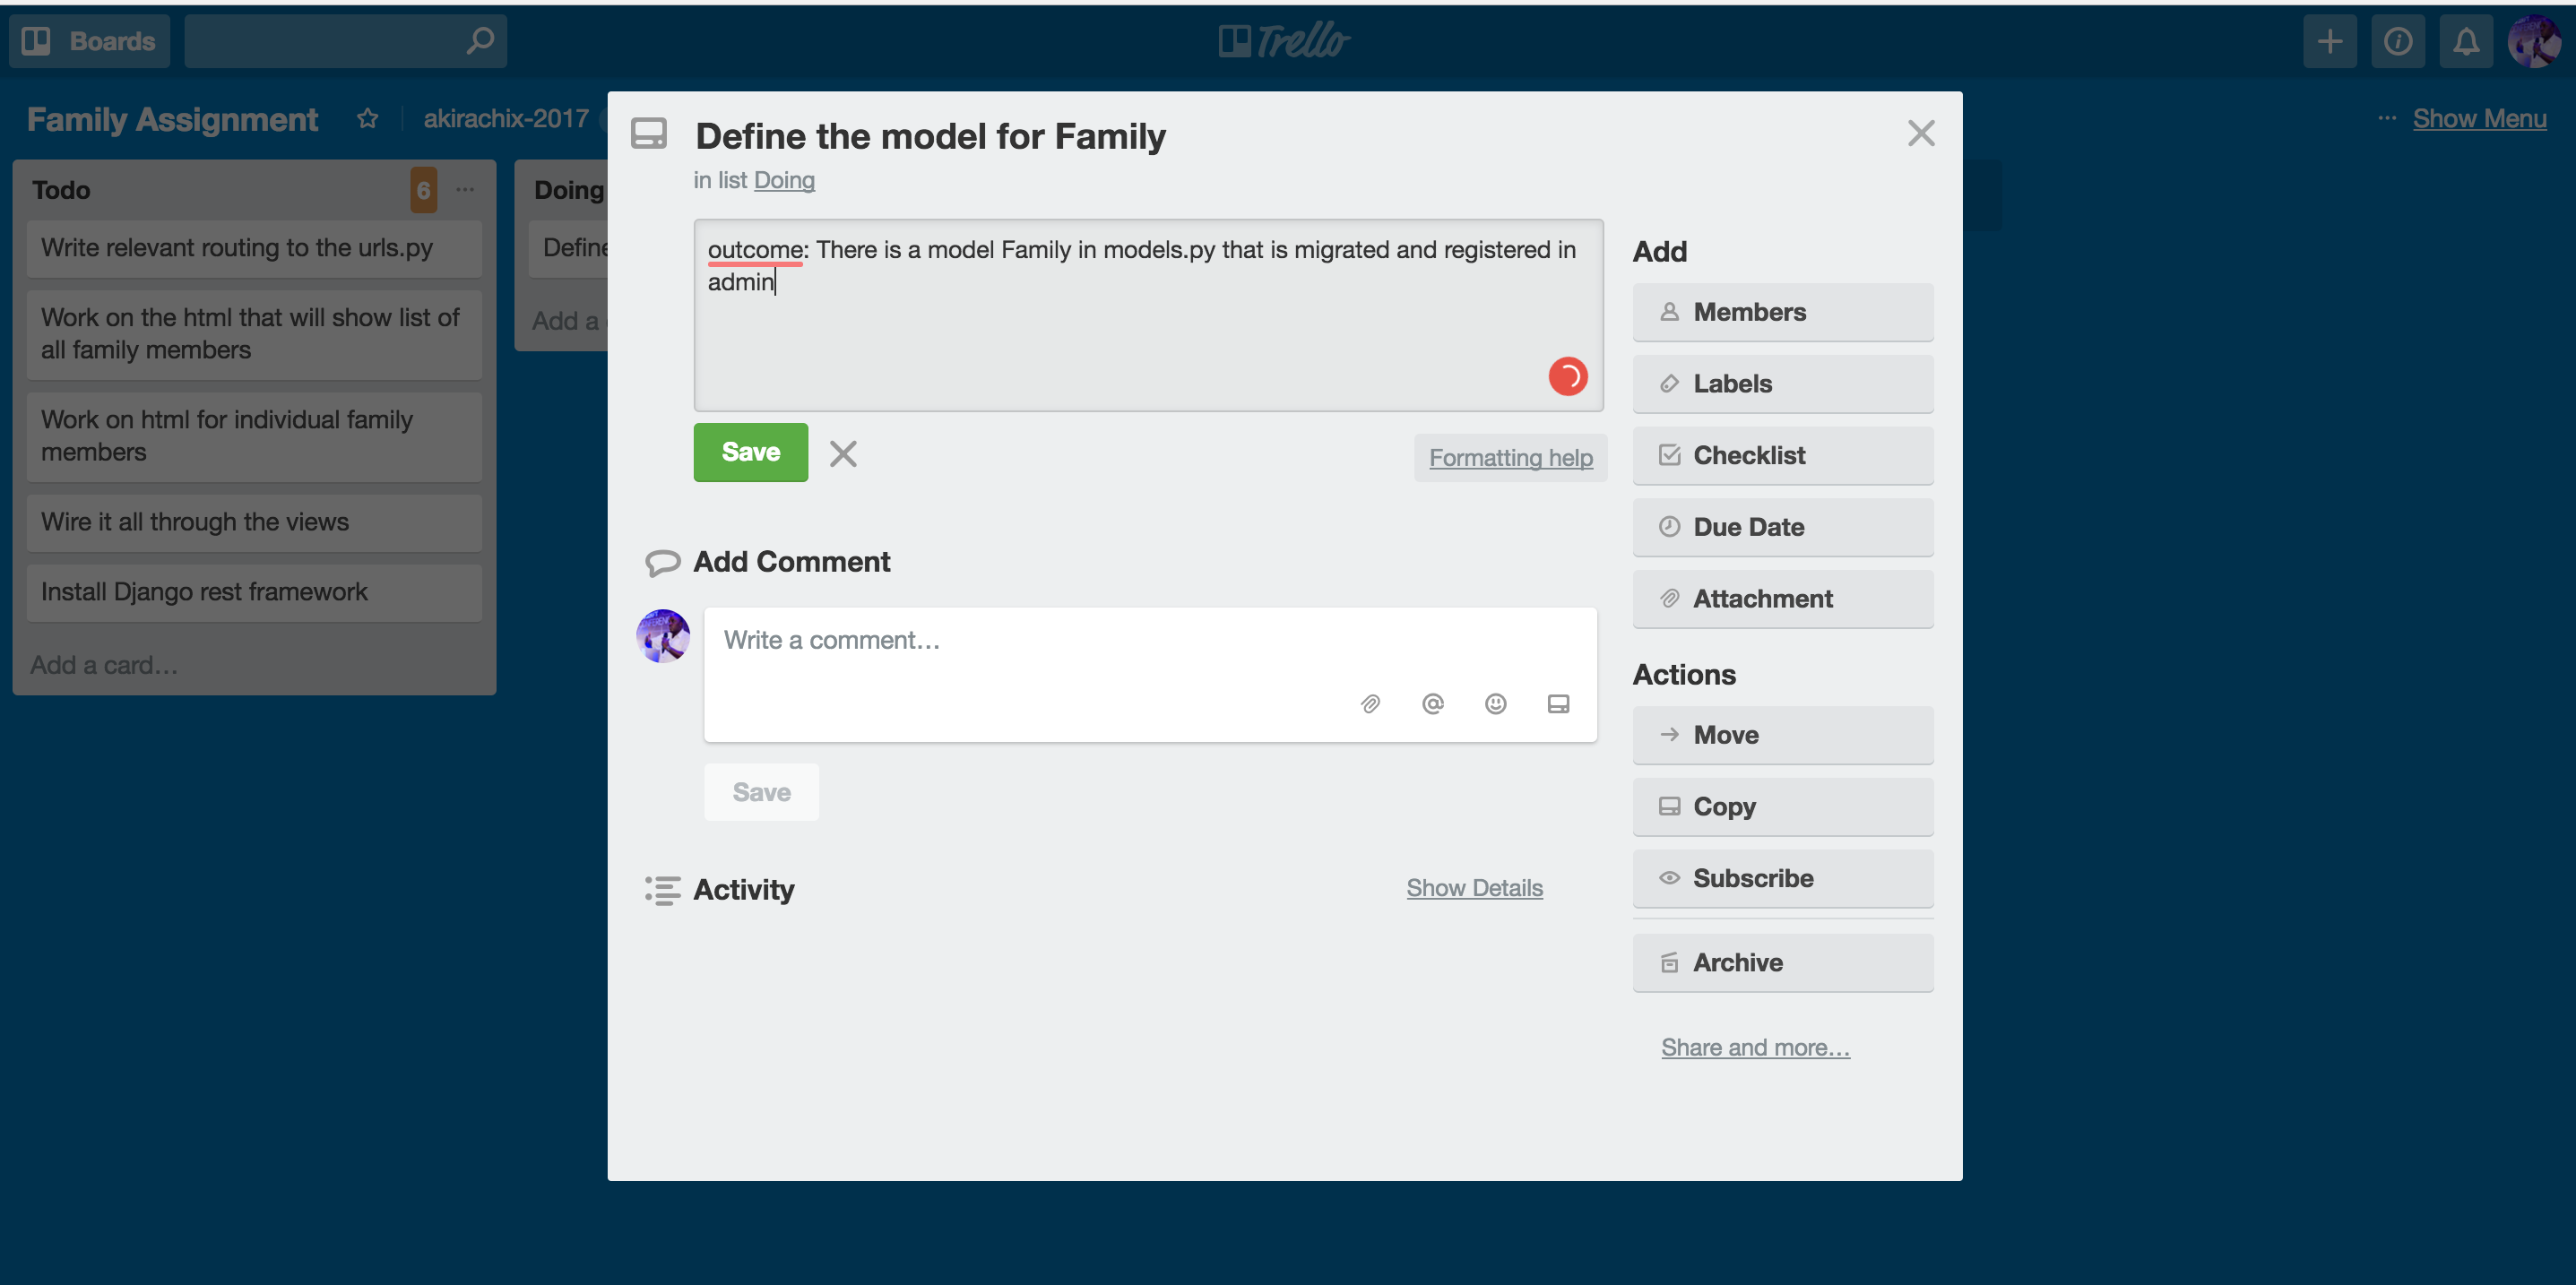The height and width of the screenshot is (1285, 2576).
Task: Discard description edits with the X icon
Action: pos(843,453)
